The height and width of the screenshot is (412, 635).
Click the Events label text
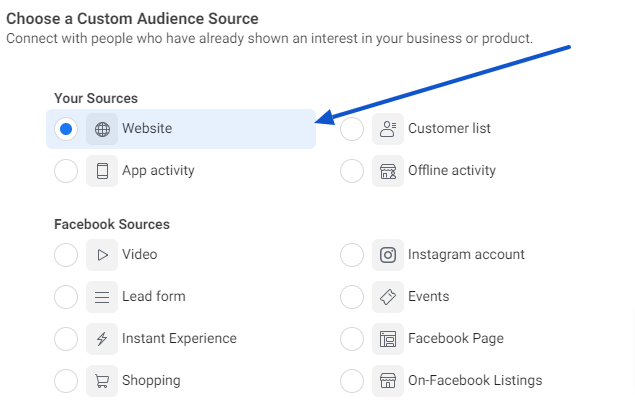428,297
